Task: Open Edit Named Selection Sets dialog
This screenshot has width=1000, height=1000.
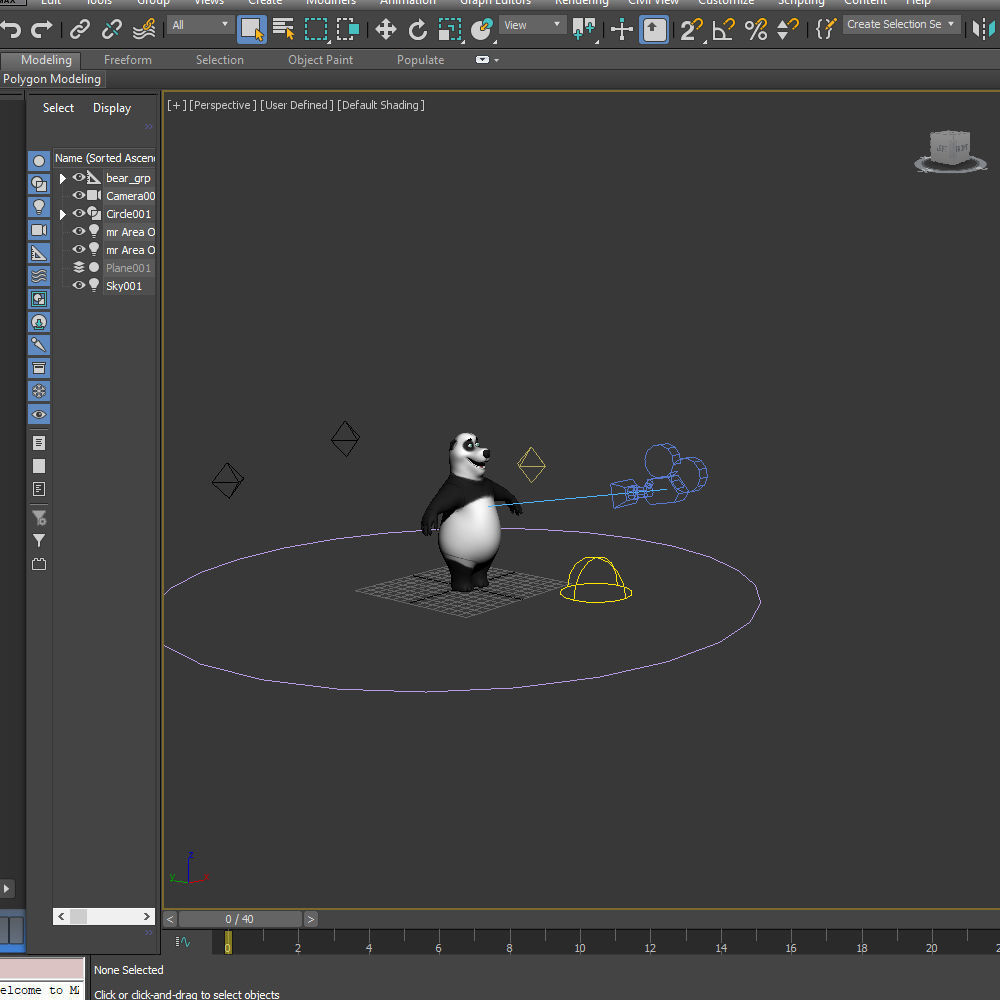Action: tap(826, 29)
